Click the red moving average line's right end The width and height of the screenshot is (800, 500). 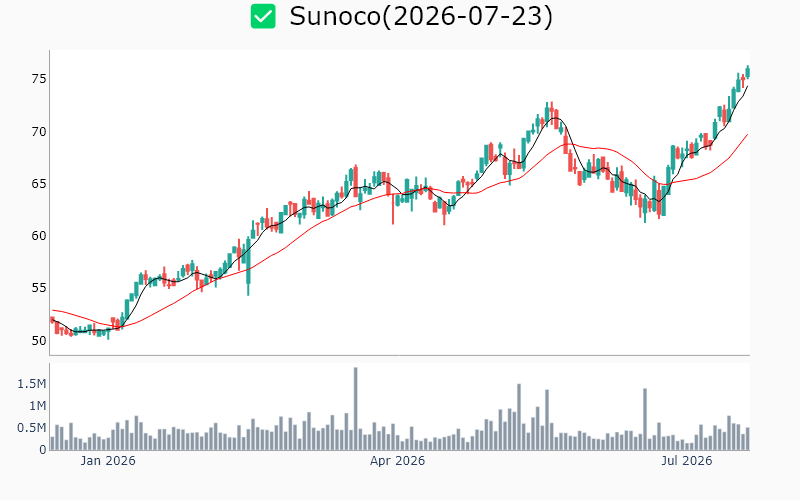747,135
